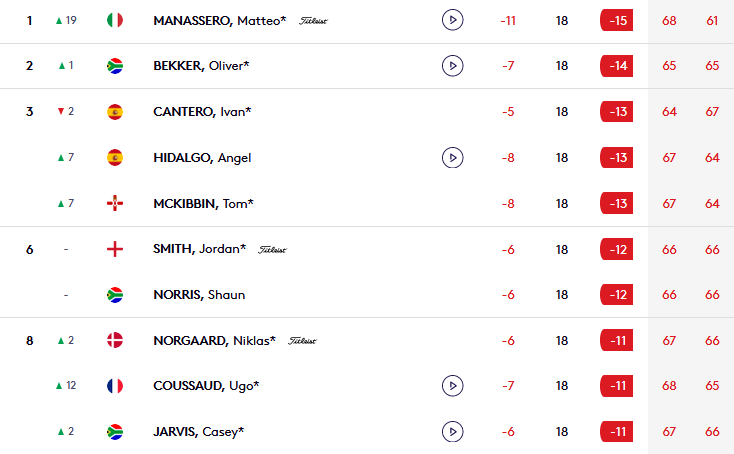Viewport: 734px width, 454px height.
Task: Open MANASSERO, Matteo player row
Action: point(367,21)
